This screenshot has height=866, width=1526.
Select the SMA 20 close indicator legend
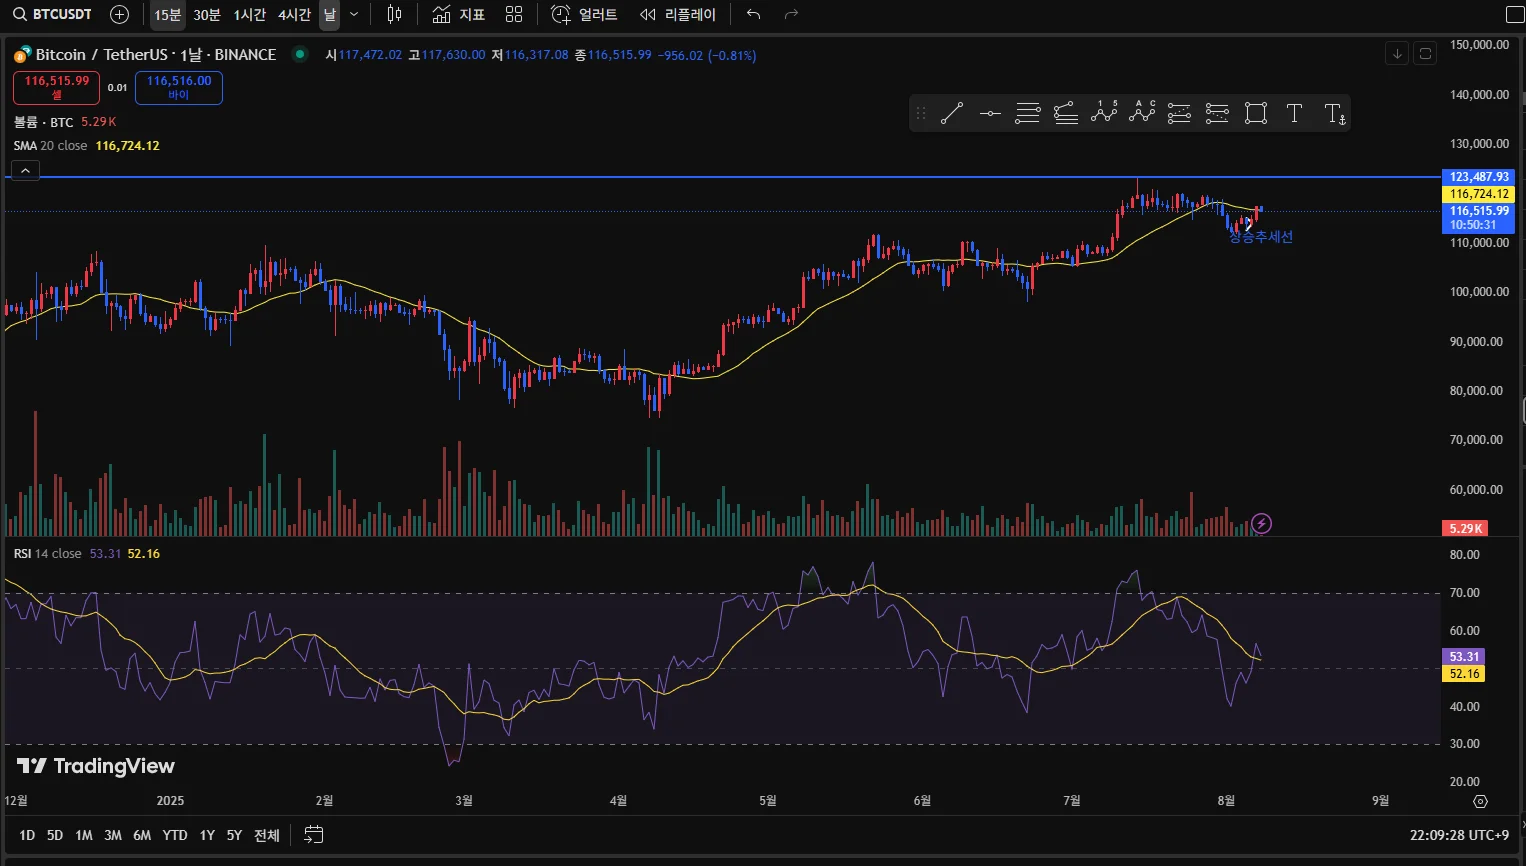tap(51, 146)
